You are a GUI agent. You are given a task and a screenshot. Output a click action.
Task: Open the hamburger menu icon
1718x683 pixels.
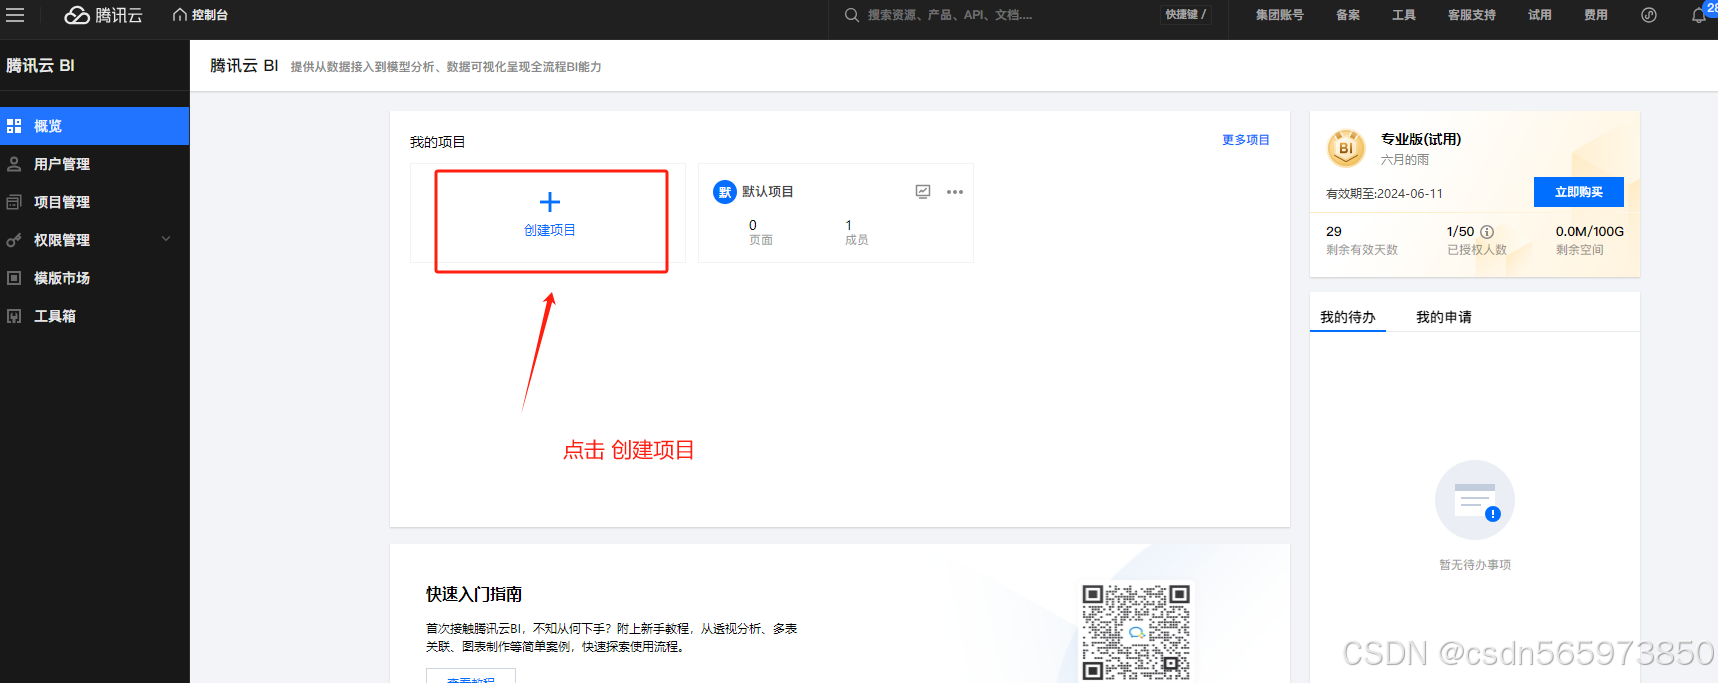pos(15,15)
